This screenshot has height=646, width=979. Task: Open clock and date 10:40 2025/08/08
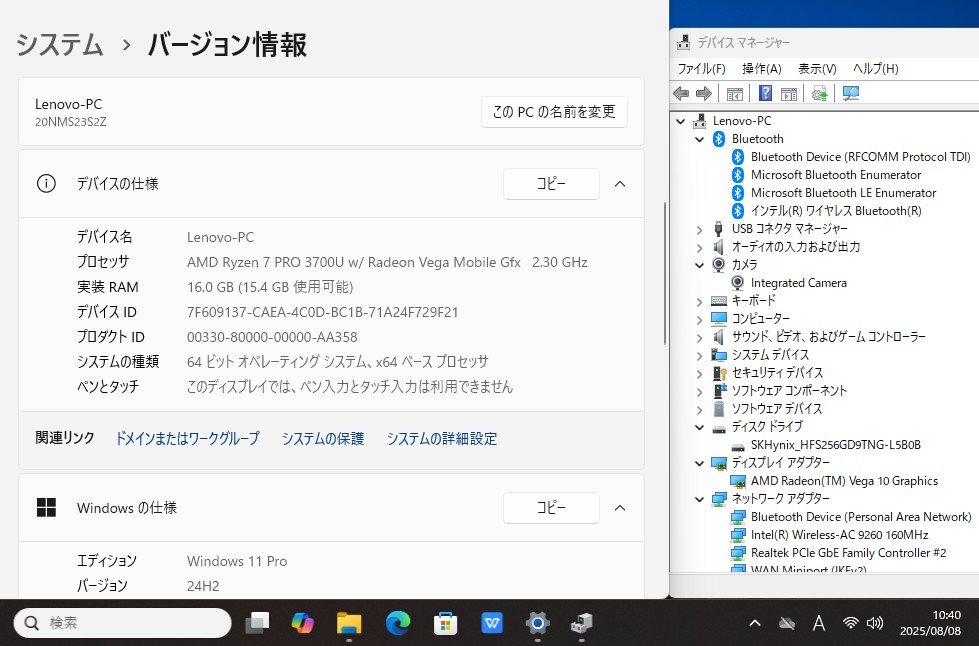930,623
